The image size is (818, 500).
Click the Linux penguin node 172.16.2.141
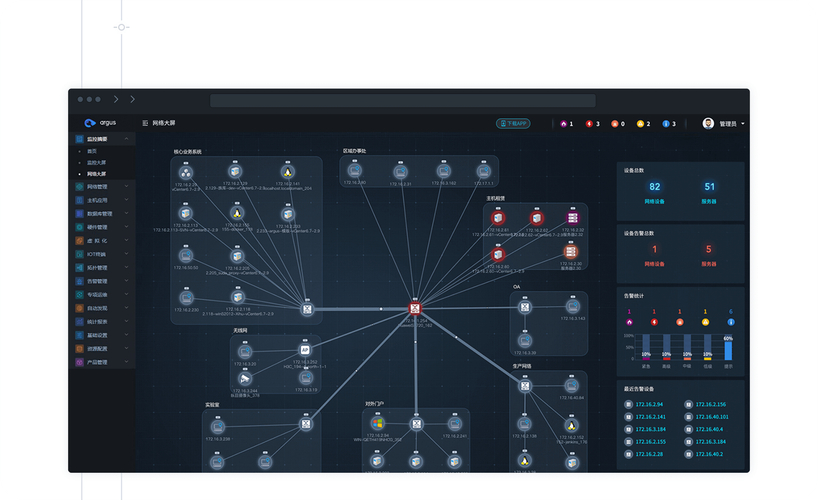click(286, 172)
